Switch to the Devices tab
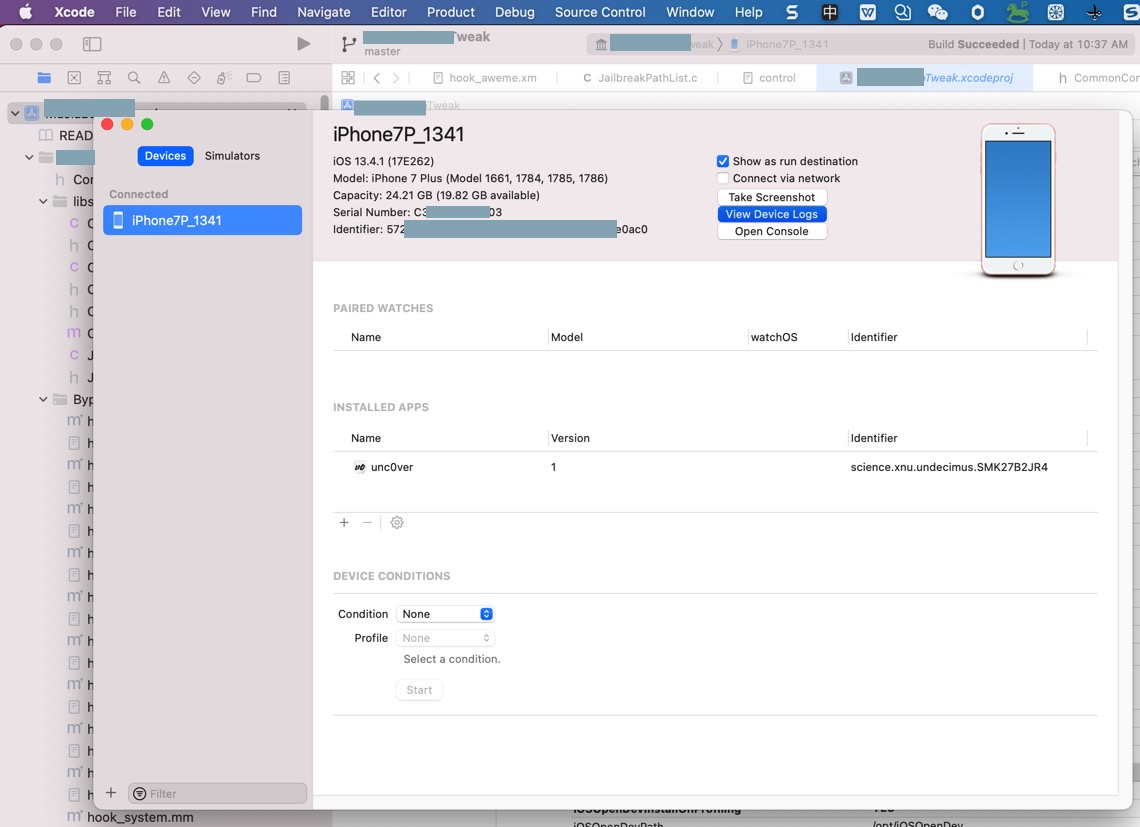Screen dimensions: 1140x827 165,156
